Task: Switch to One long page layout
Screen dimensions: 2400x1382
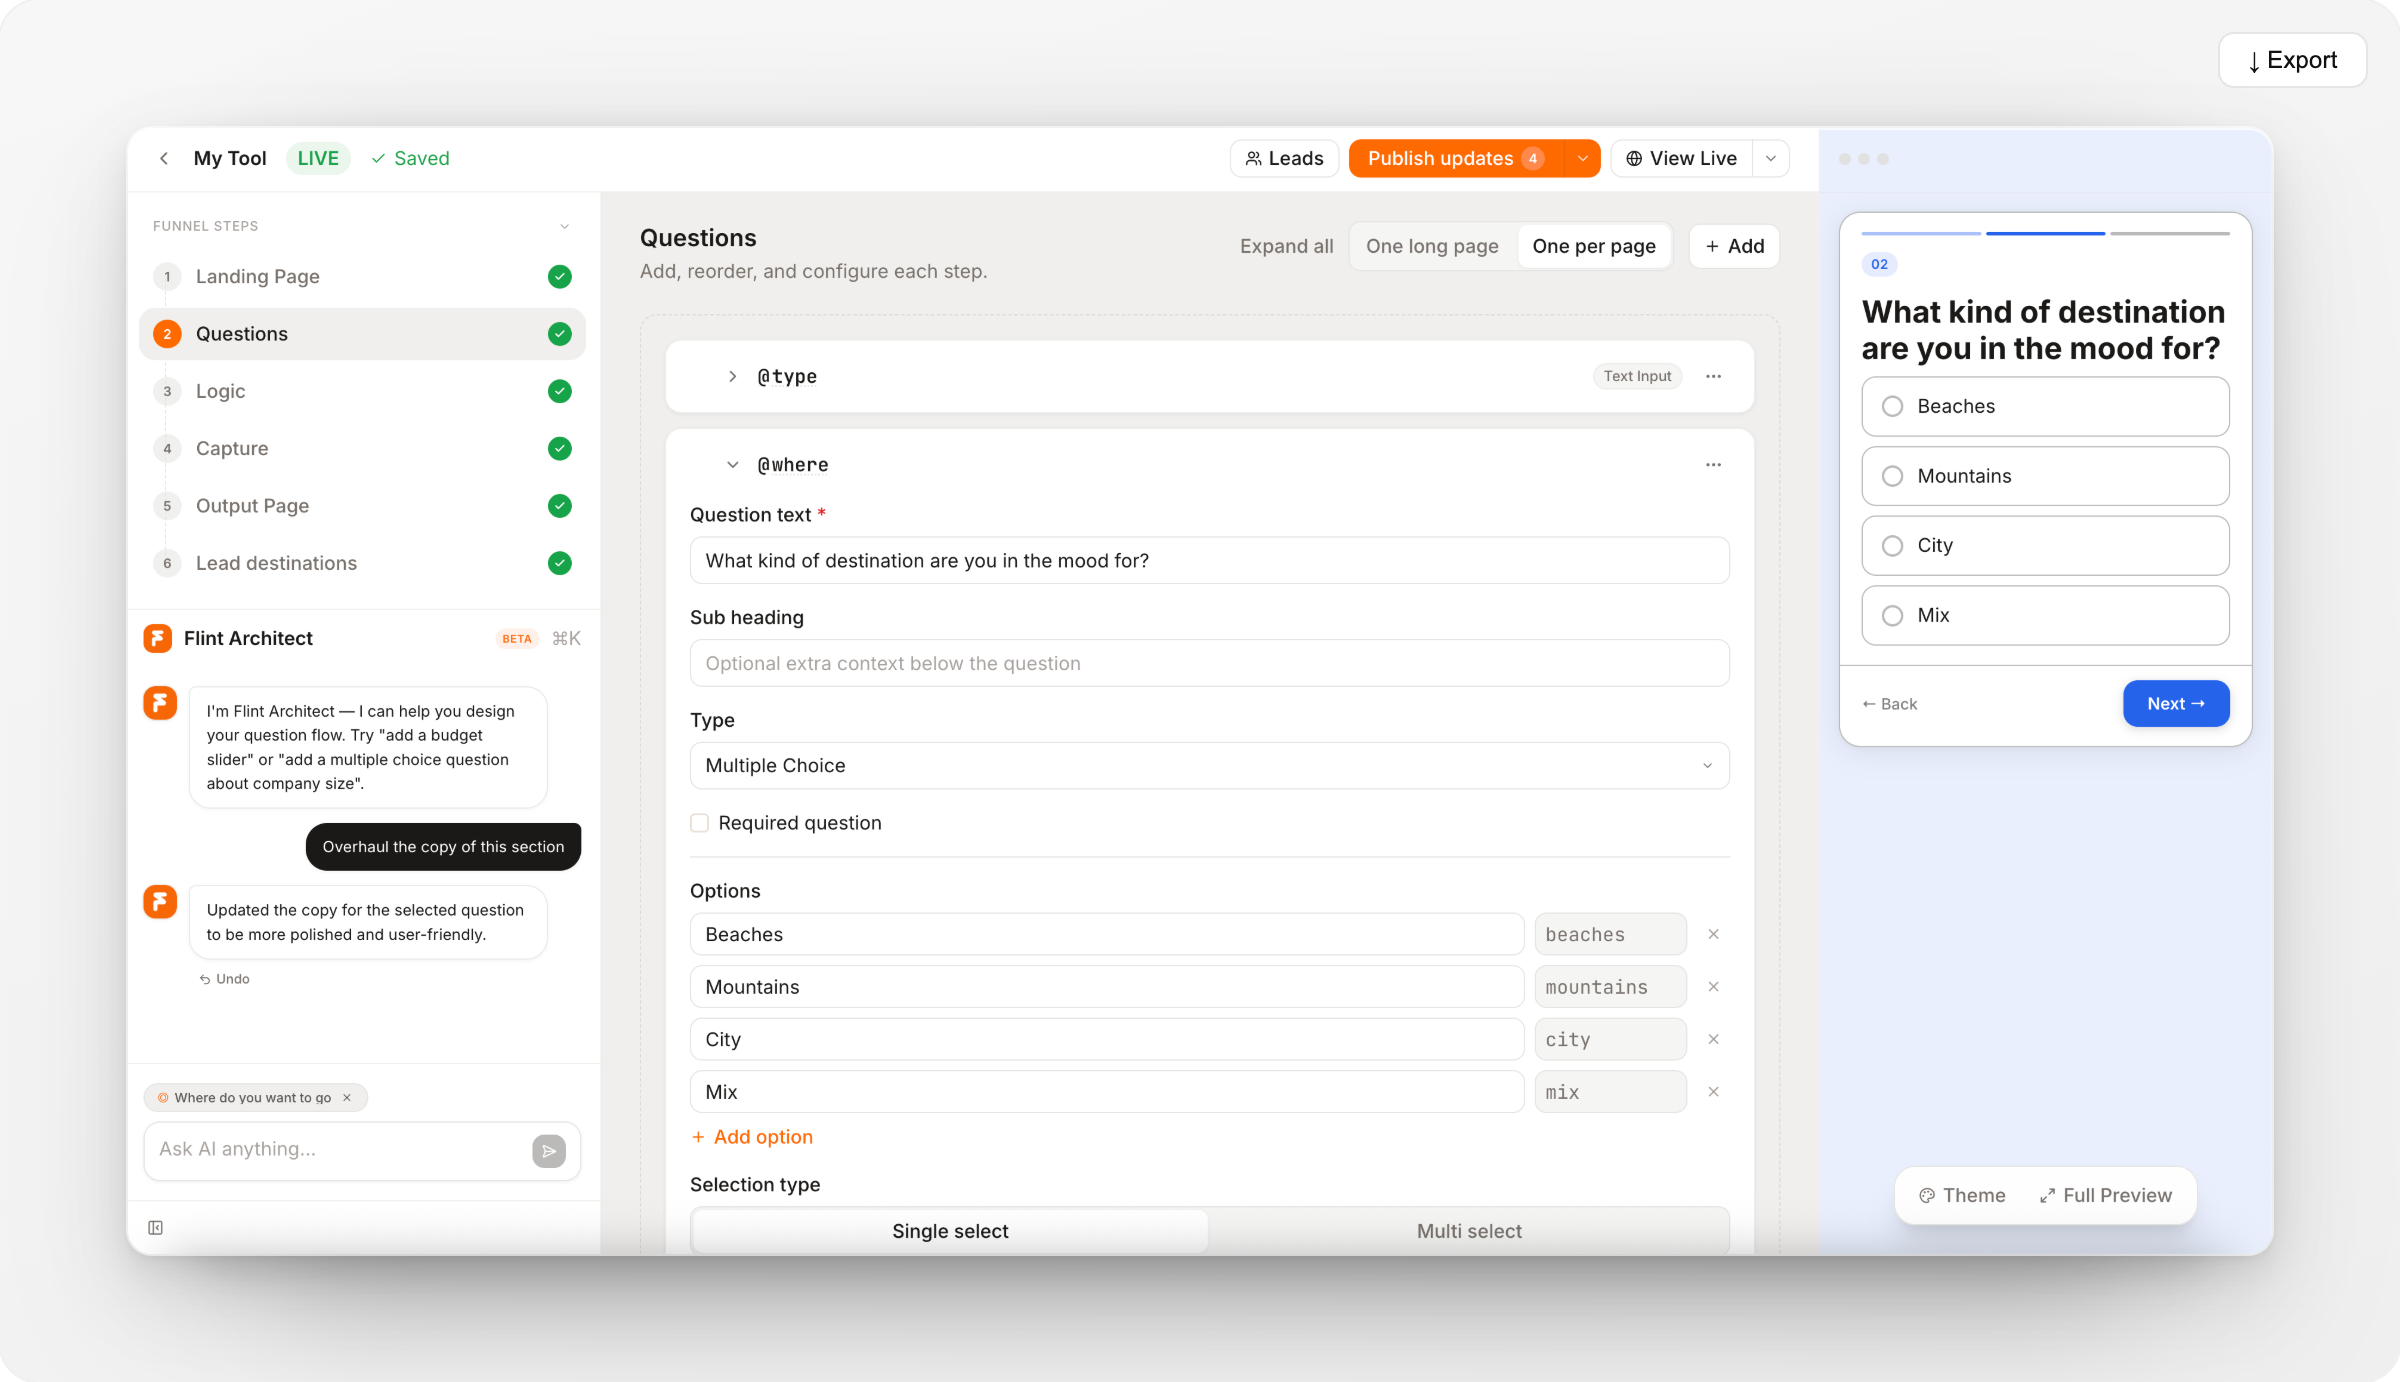Action: coord(1432,246)
